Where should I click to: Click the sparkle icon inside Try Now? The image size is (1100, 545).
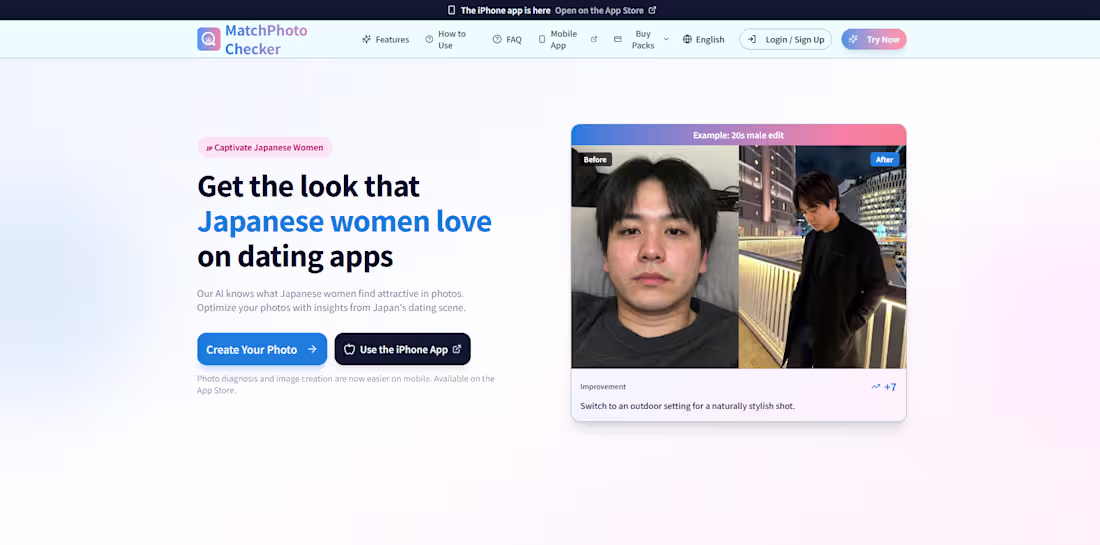pos(853,39)
